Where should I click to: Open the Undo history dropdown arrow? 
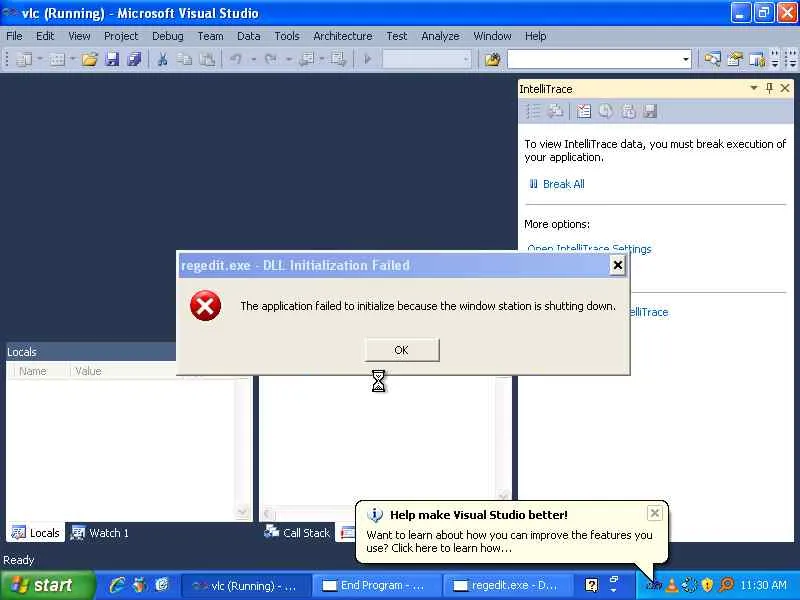coord(253,60)
